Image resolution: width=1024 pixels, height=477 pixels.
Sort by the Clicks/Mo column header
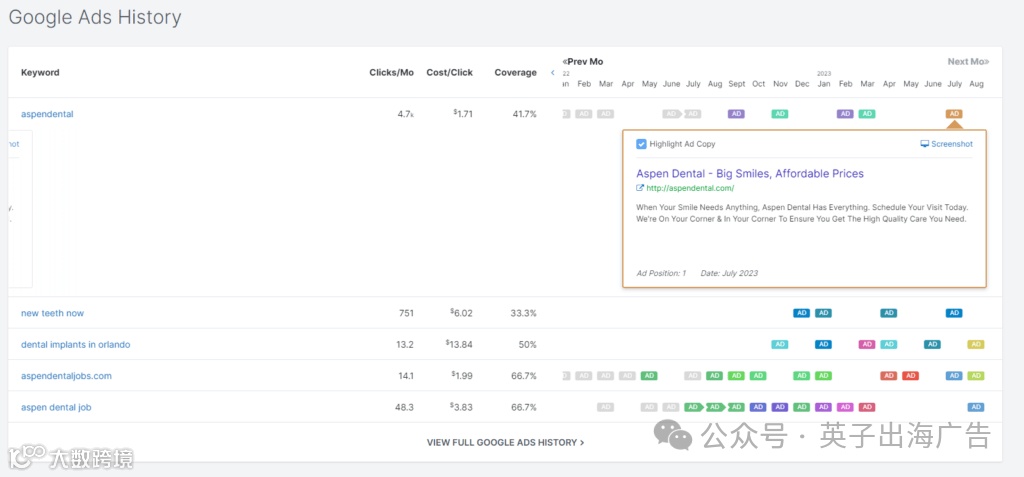391,73
